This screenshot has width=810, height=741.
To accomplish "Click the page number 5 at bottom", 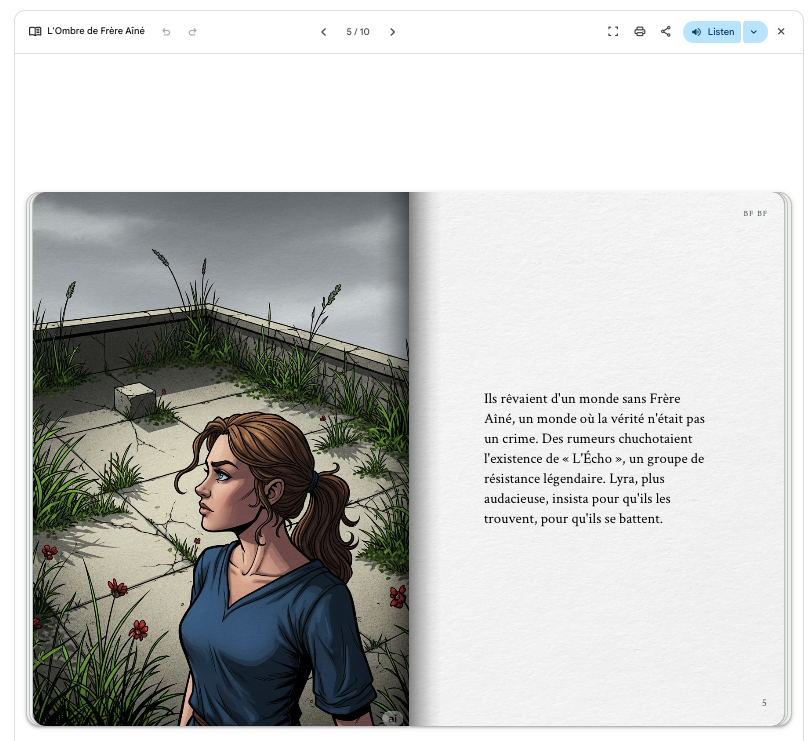I will [764, 703].
